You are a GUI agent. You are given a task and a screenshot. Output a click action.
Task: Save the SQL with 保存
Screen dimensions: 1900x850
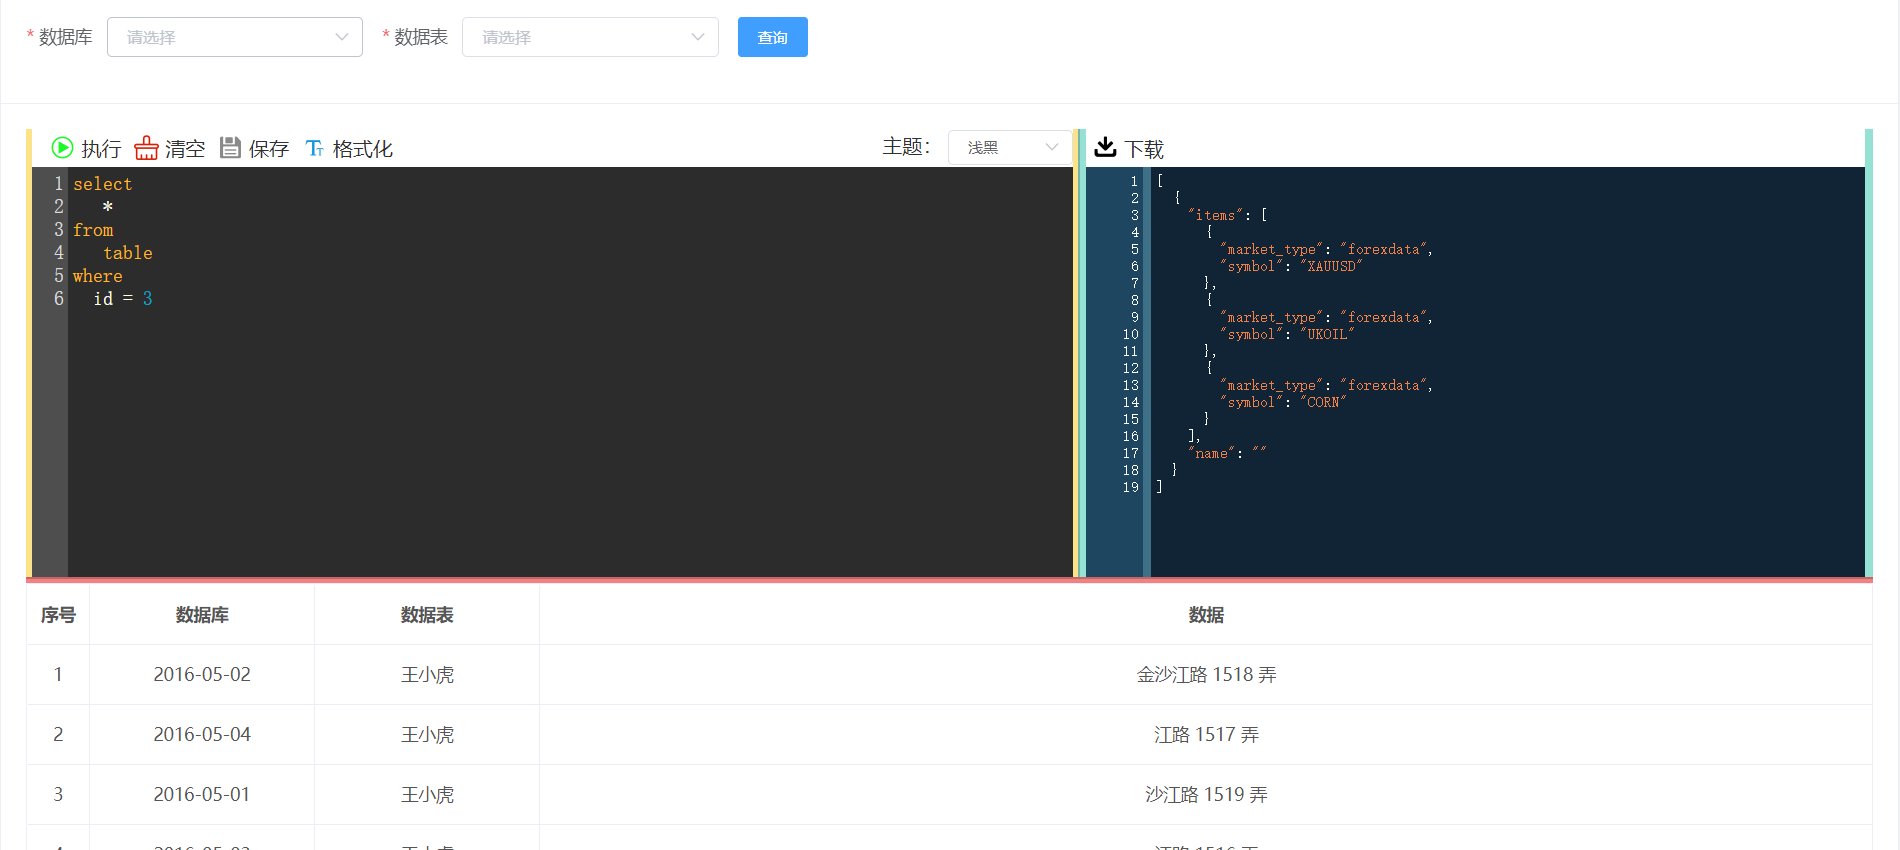point(268,149)
